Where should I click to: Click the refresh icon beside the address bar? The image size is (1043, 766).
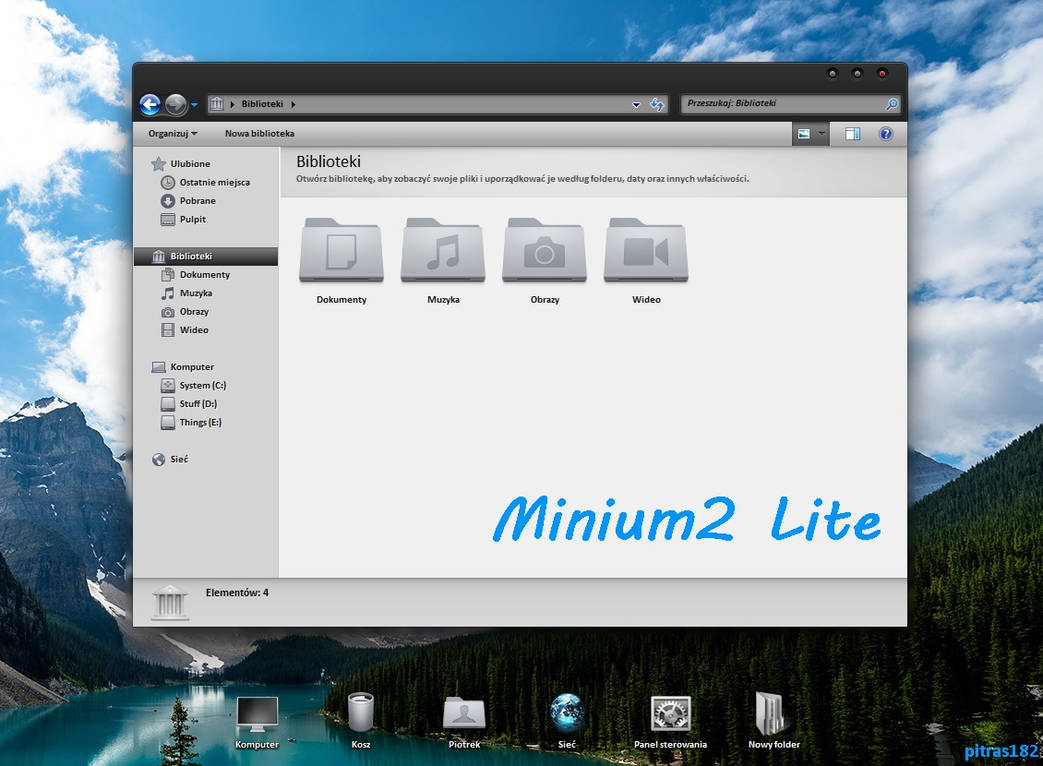tap(657, 104)
